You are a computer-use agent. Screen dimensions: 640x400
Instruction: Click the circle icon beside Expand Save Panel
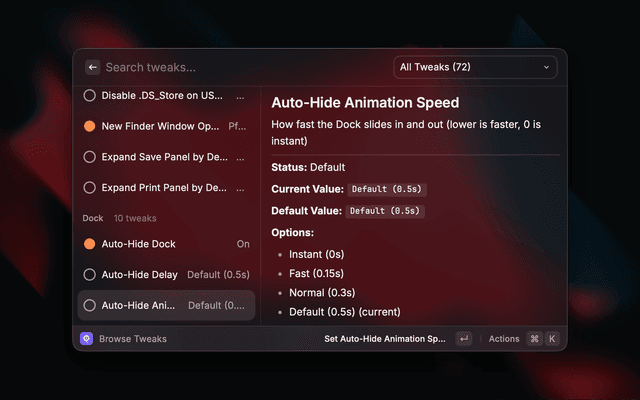[x=89, y=157]
